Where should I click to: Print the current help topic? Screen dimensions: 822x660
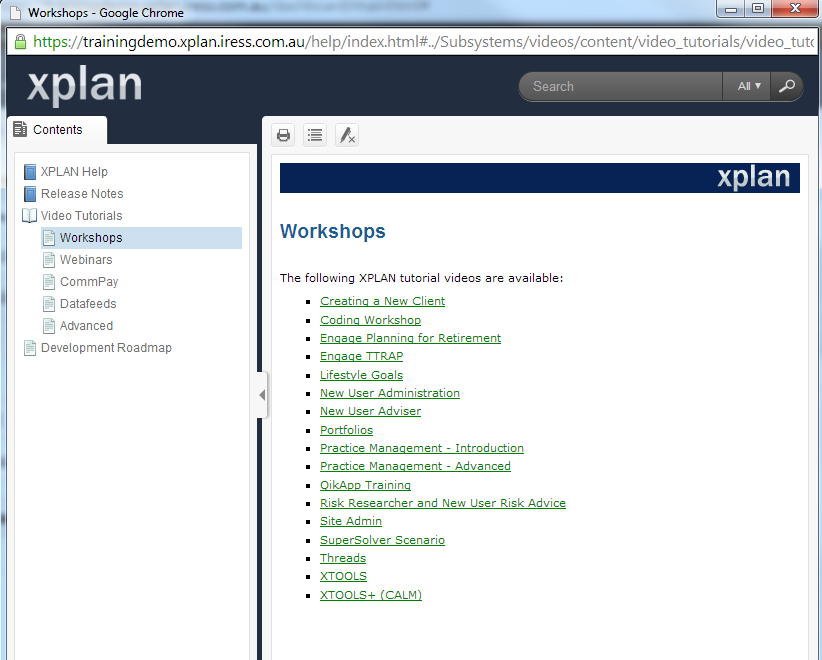tap(284, 135)
